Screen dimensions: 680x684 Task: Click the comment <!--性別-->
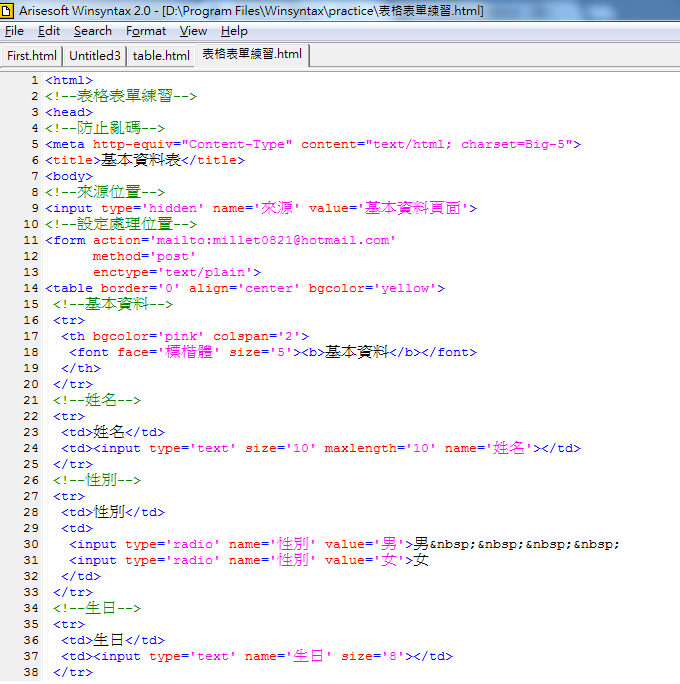pyautogui.click(x=97, y=480)
